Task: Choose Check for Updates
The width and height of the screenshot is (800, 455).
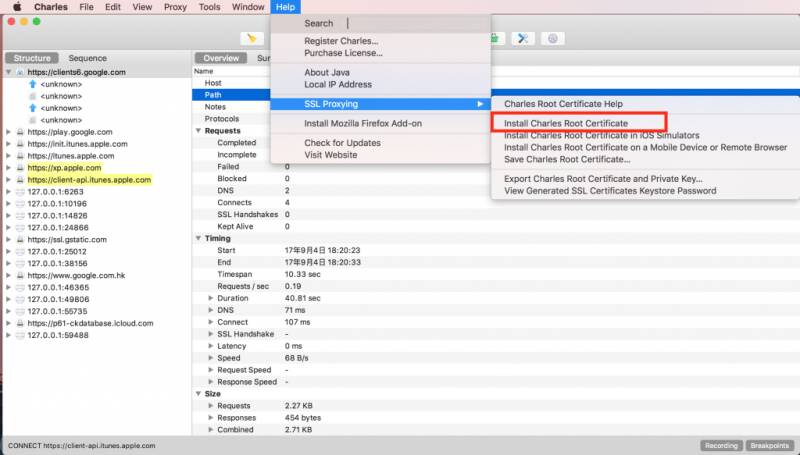Action: pos(342,143)
